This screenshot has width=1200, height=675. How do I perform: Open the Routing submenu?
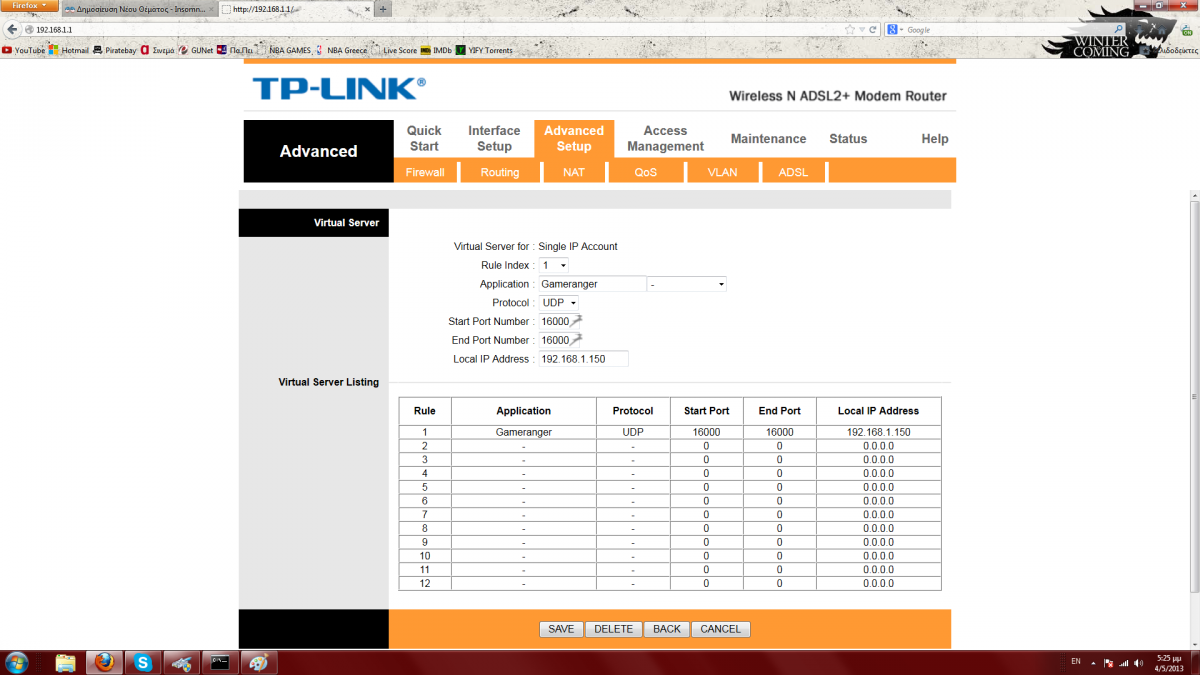click(x=500, y=172)
